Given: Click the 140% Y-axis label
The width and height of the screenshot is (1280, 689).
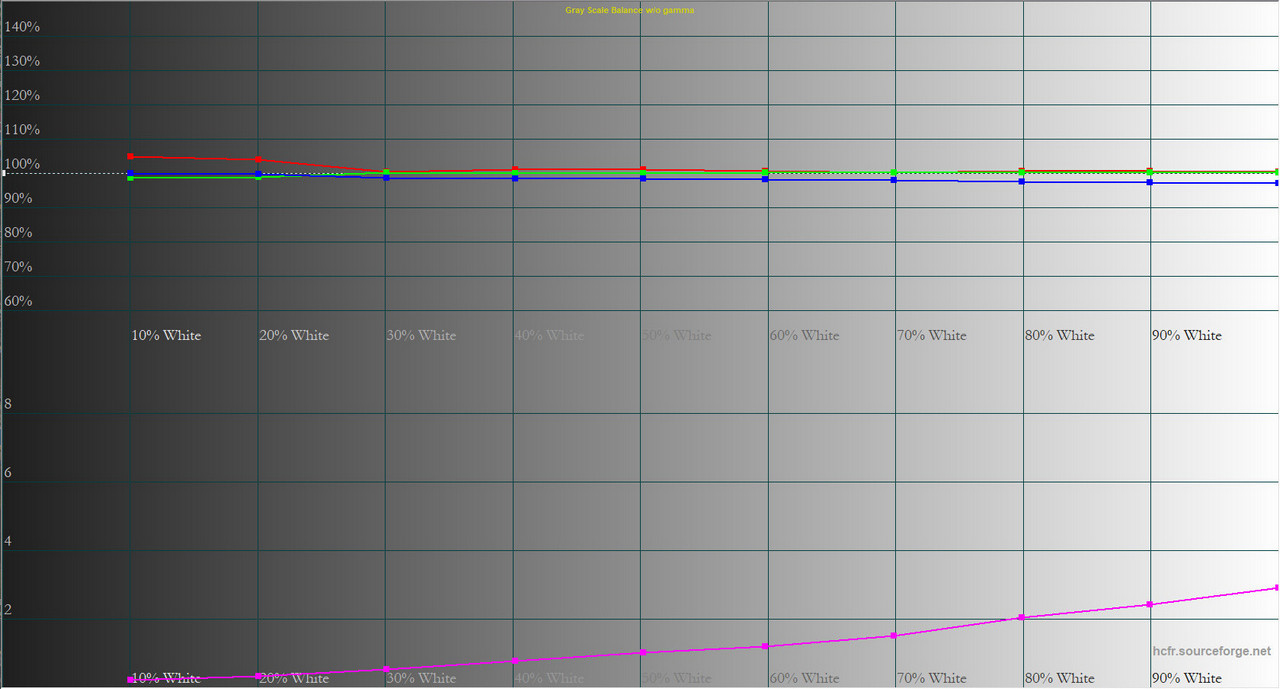Looking at the screenshot, I should point(22,27).
